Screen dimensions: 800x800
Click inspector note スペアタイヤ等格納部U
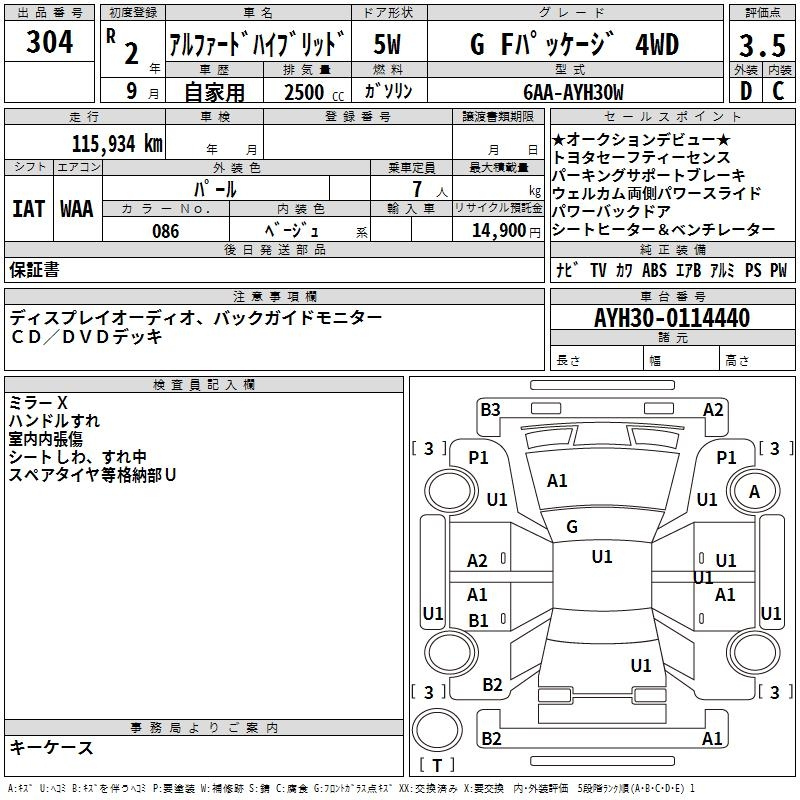[92, 474]
